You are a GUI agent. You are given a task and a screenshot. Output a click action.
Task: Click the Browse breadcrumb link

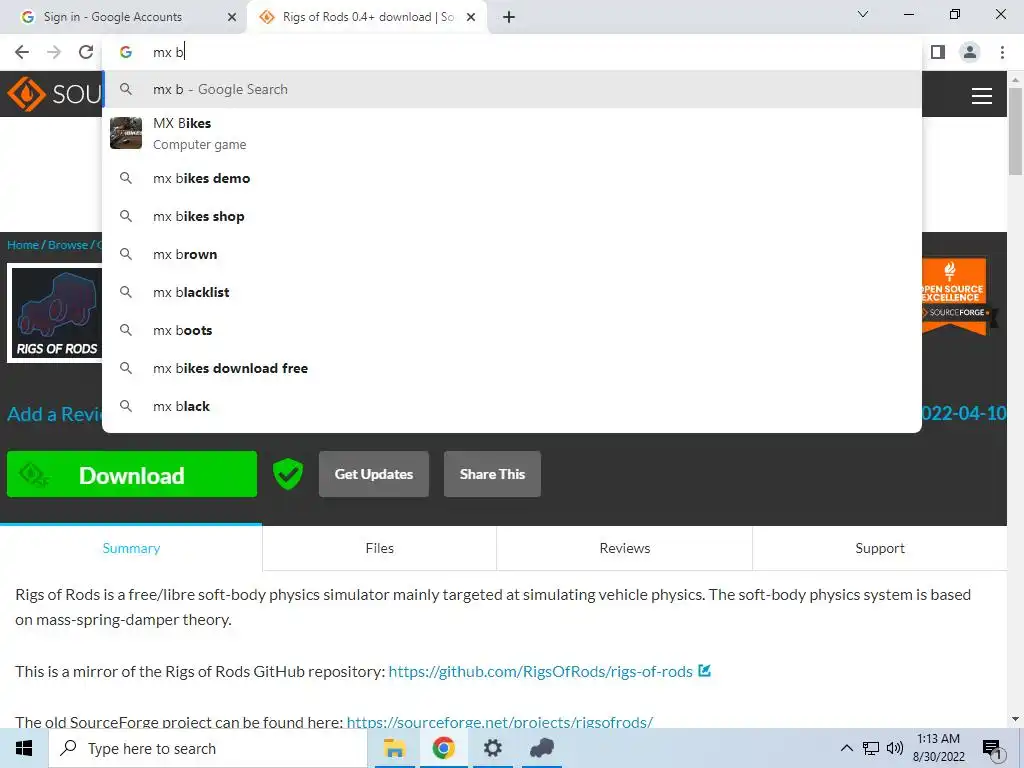[x=67, y=245]
